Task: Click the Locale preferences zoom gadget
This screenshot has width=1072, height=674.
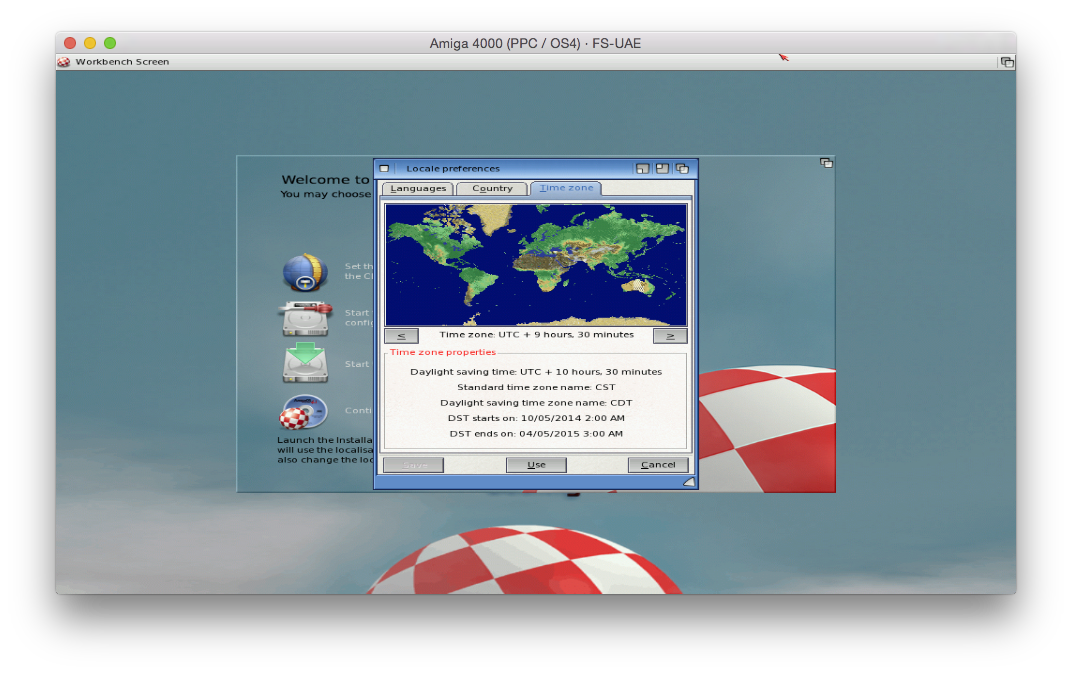Action: click(662, 168)
